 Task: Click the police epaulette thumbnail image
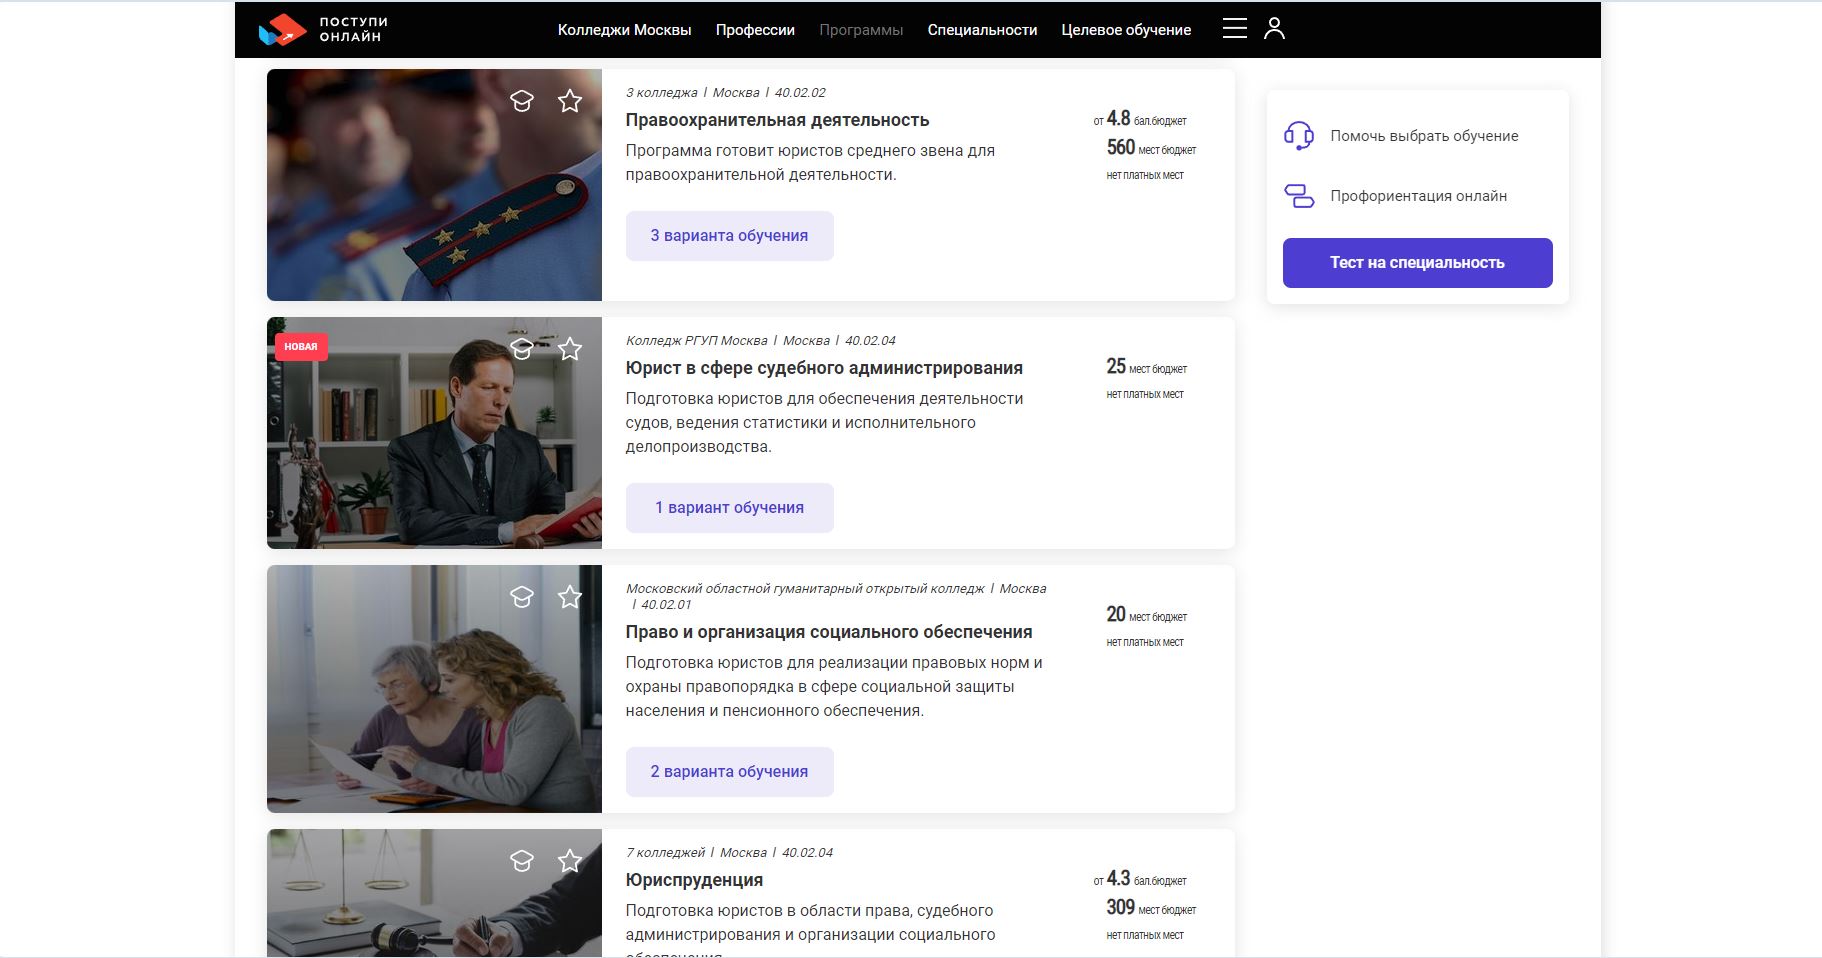coord(434,185)
